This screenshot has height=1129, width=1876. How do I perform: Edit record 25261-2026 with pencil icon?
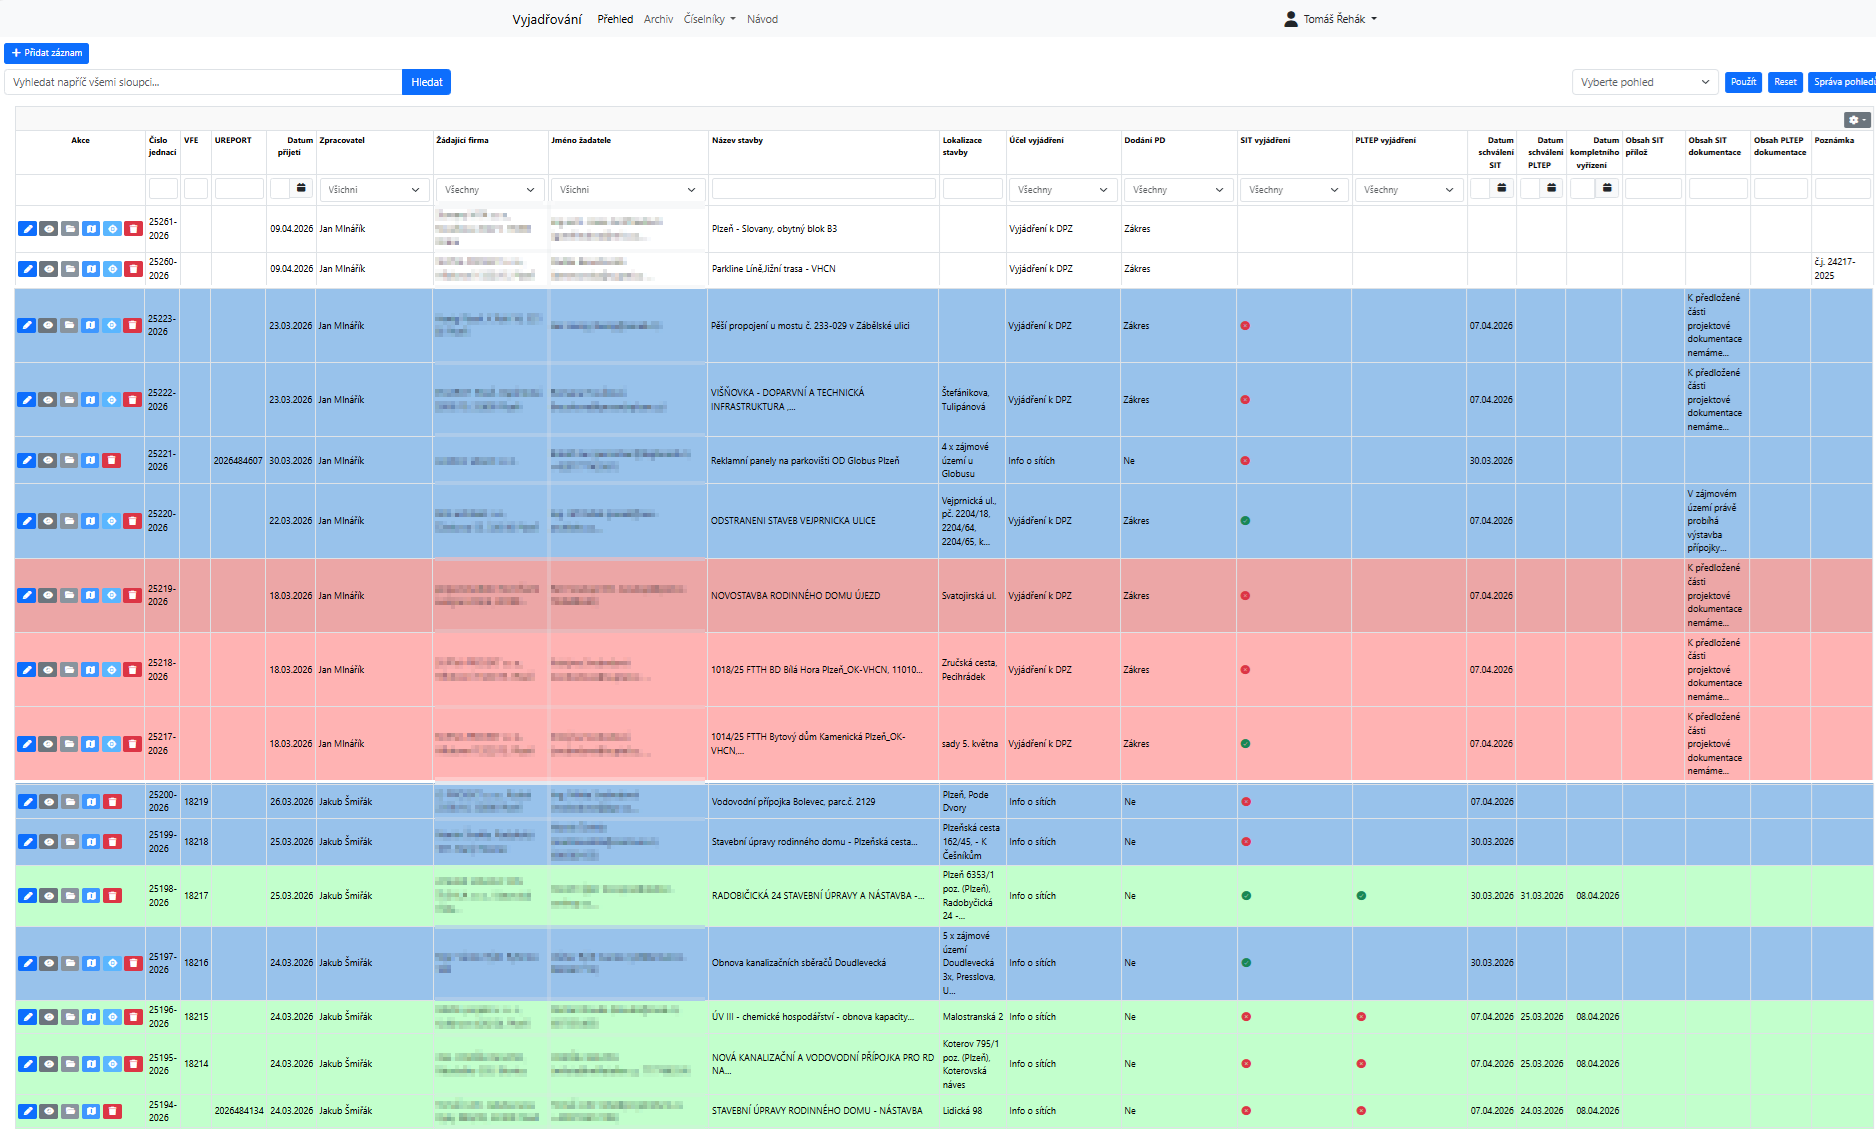[27, 229]
